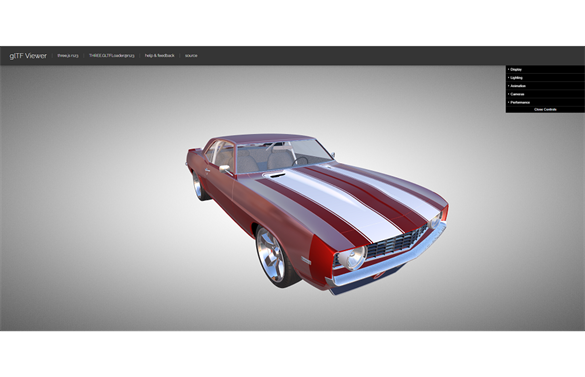Viewport: 585px width, 377px height.
Task: Expand the Display folder
Action: tap(545, 69)
